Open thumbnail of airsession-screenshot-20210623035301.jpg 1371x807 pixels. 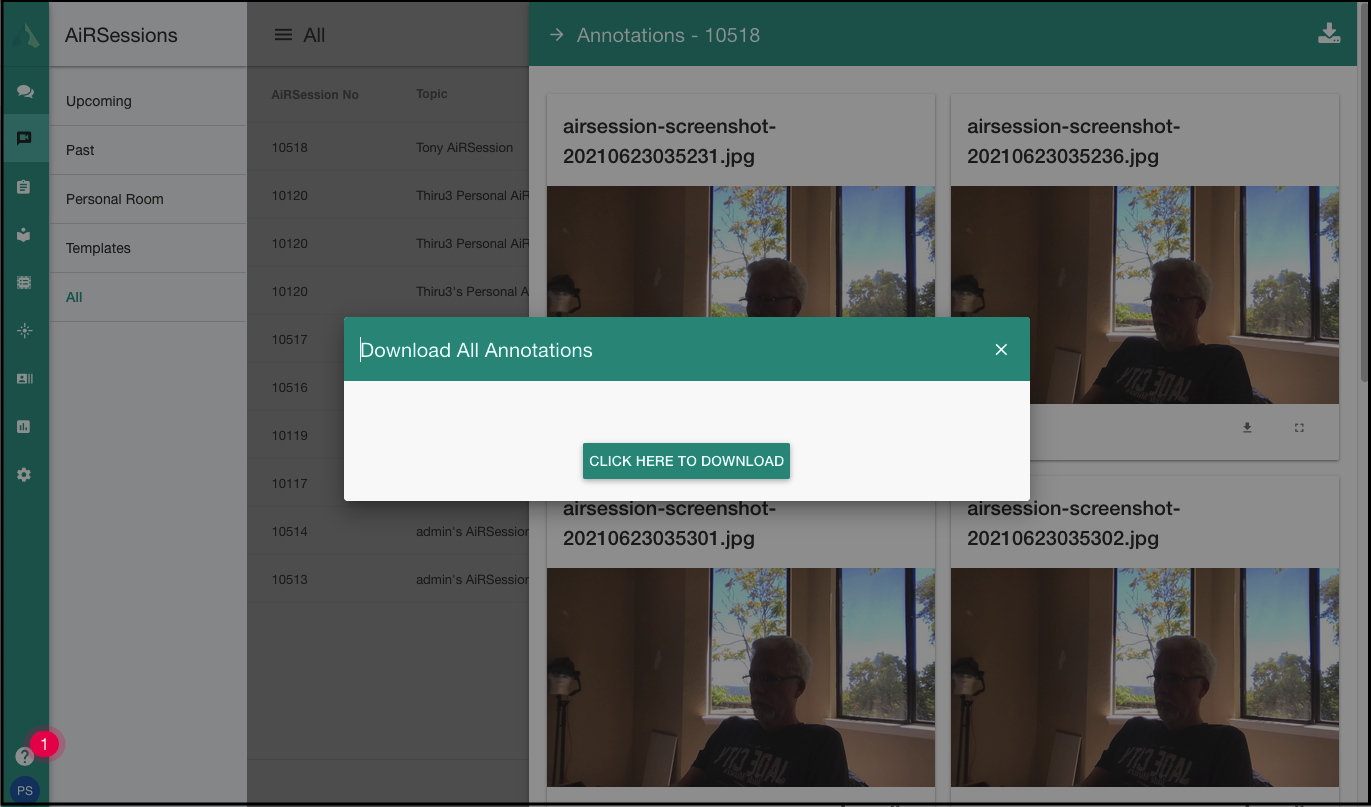[741, 677]
